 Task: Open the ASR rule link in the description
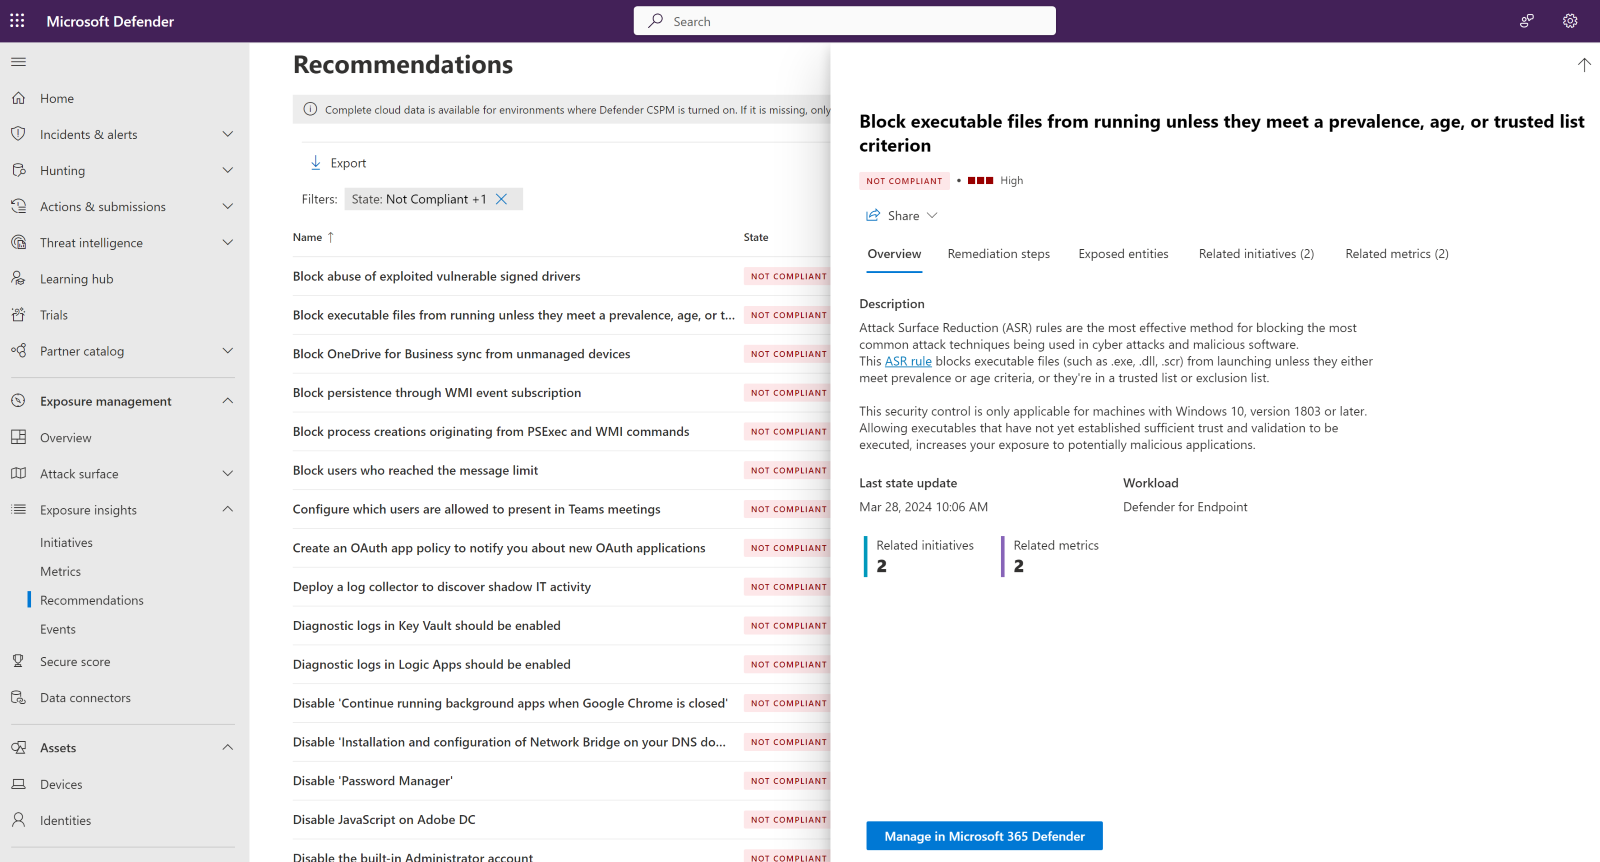pyautogui.click(x=907, y=361)
